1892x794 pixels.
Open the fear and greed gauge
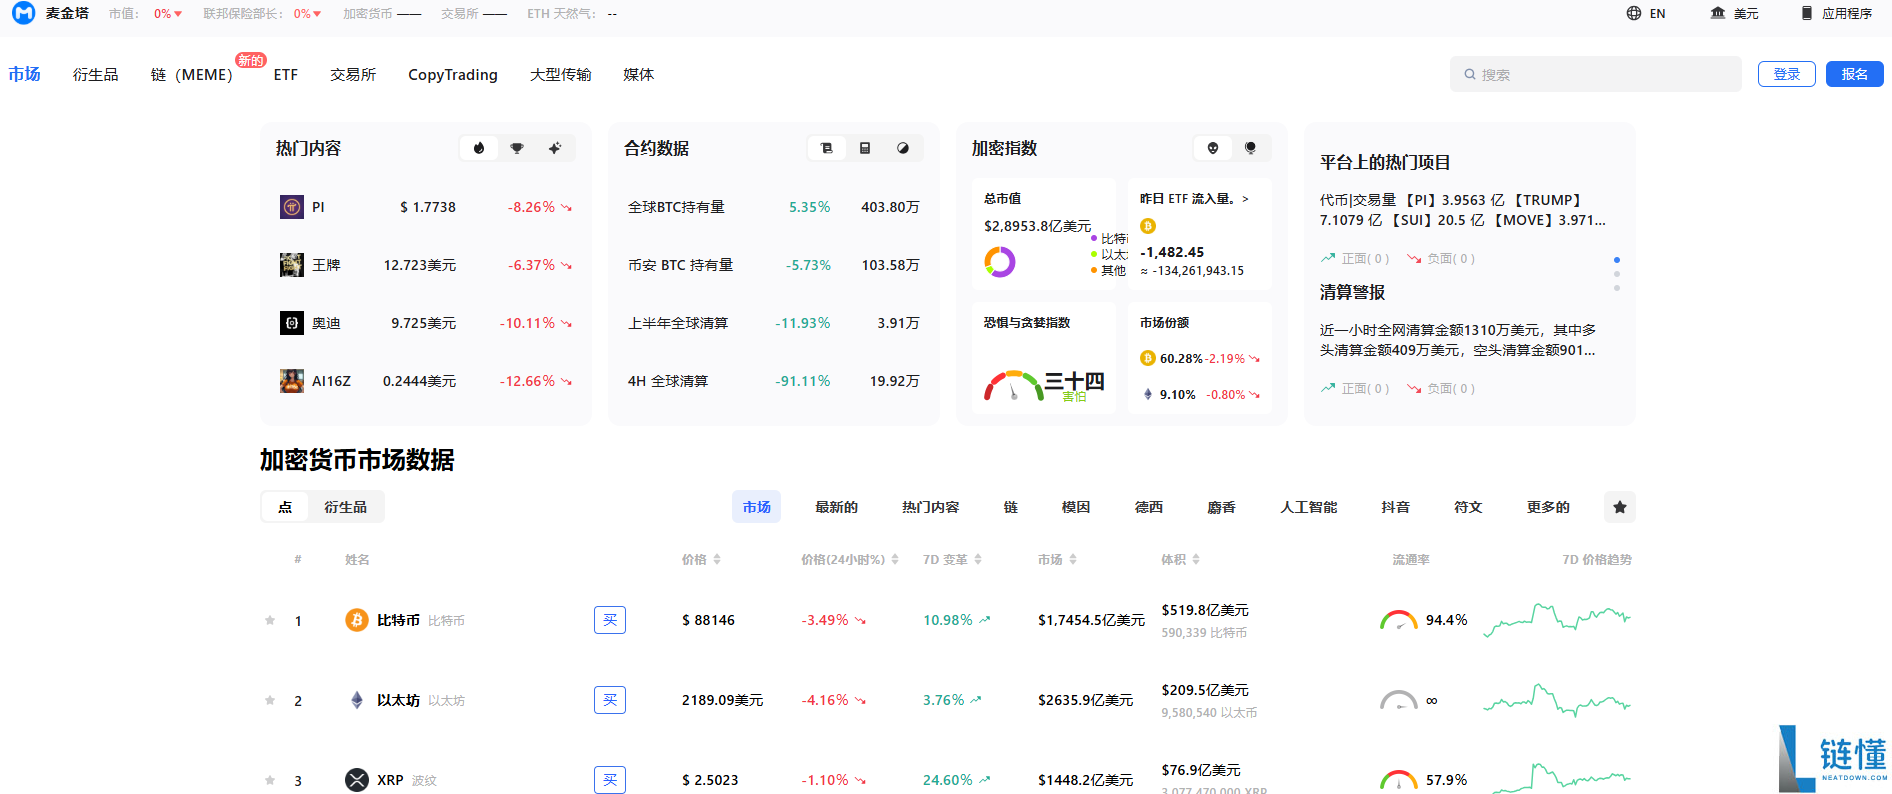coord(1013,386)
